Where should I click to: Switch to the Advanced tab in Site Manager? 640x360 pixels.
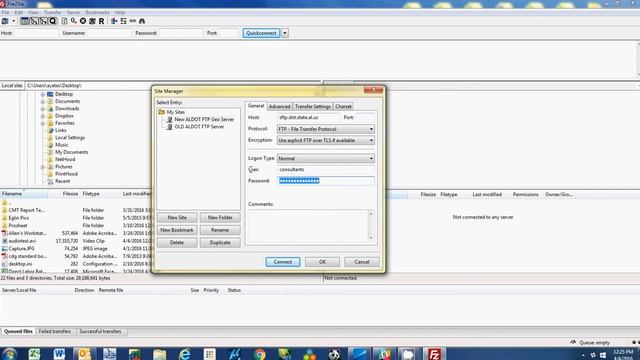(x=280, y=107)
